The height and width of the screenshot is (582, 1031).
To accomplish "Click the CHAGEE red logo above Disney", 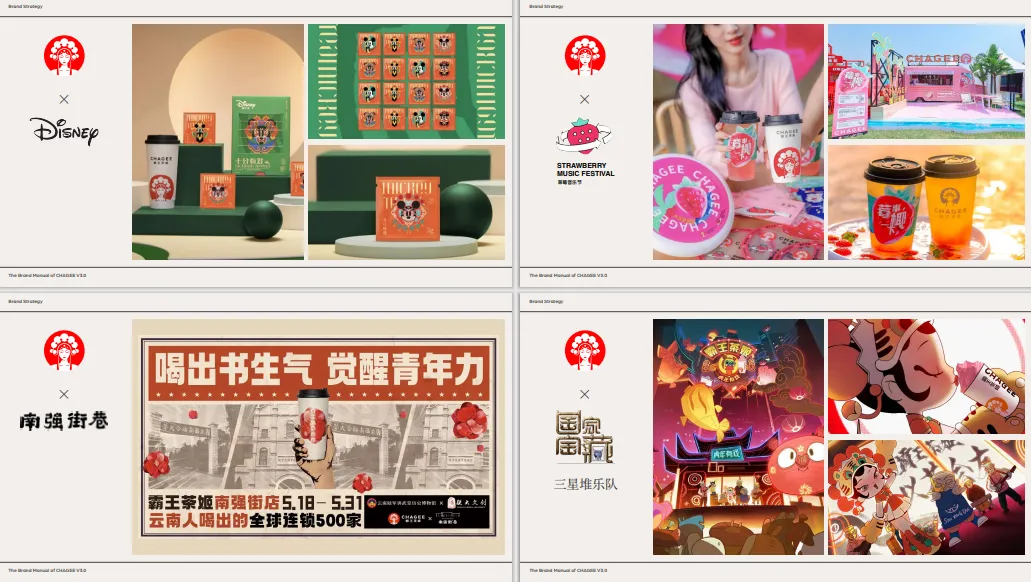I will (x=64, y=55).
